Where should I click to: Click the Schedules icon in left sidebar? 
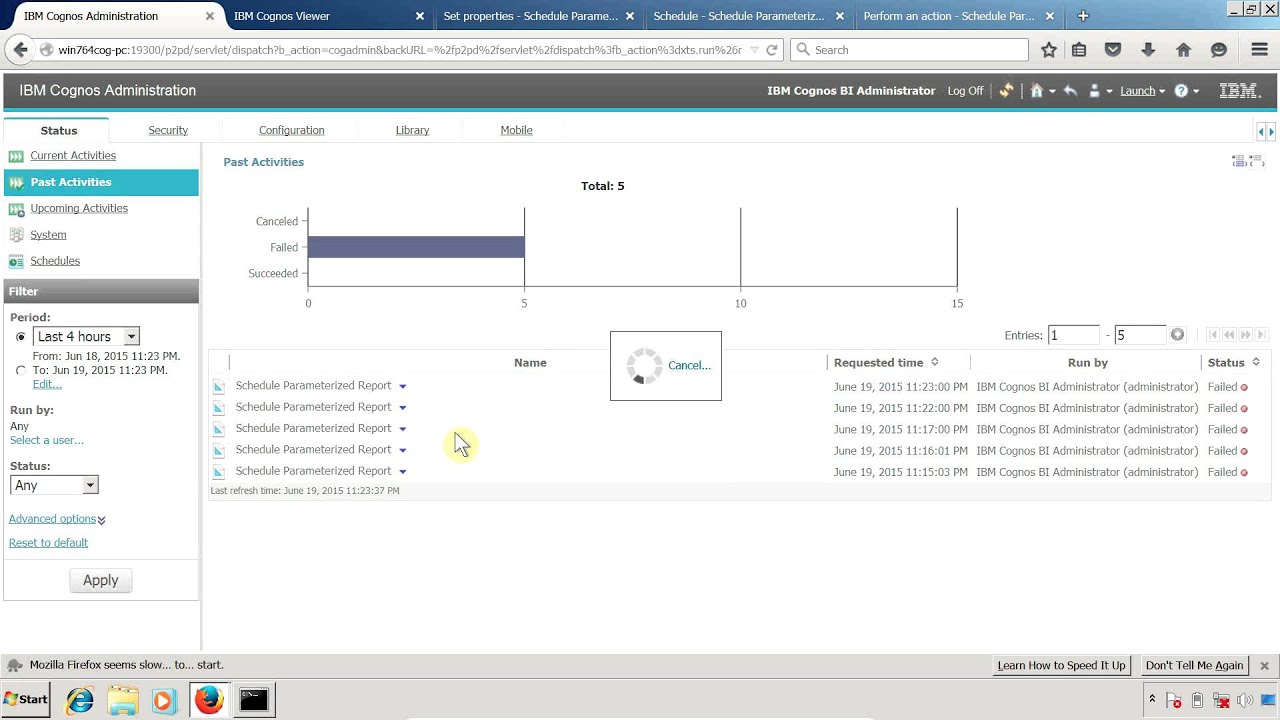click(x=16, y=261)
